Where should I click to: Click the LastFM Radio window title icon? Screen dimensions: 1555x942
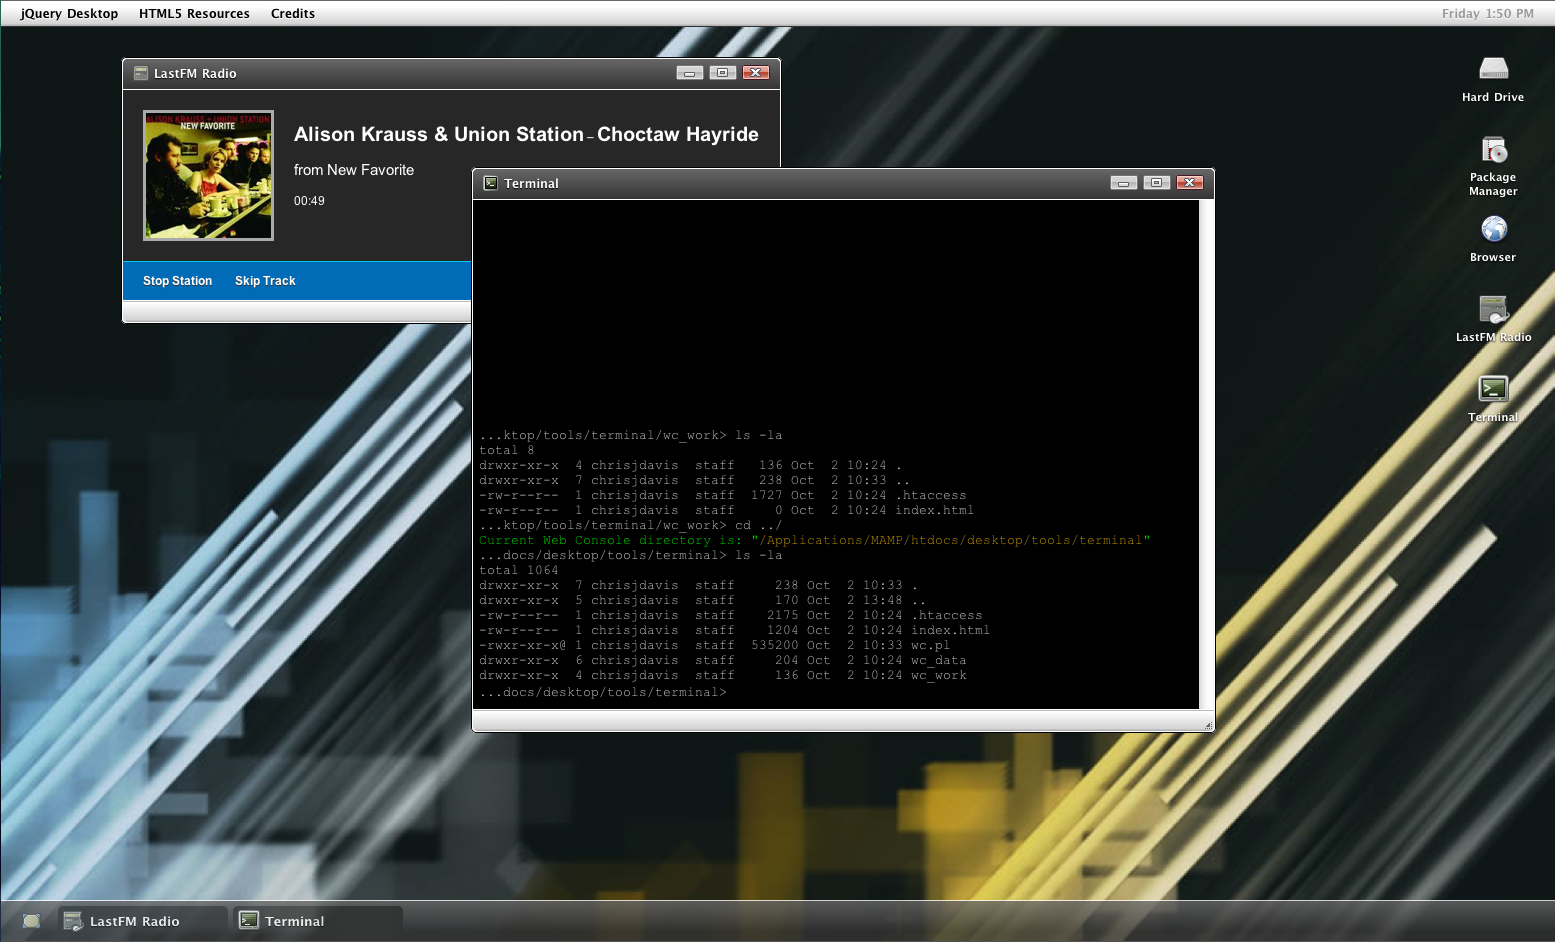point(141,73)
